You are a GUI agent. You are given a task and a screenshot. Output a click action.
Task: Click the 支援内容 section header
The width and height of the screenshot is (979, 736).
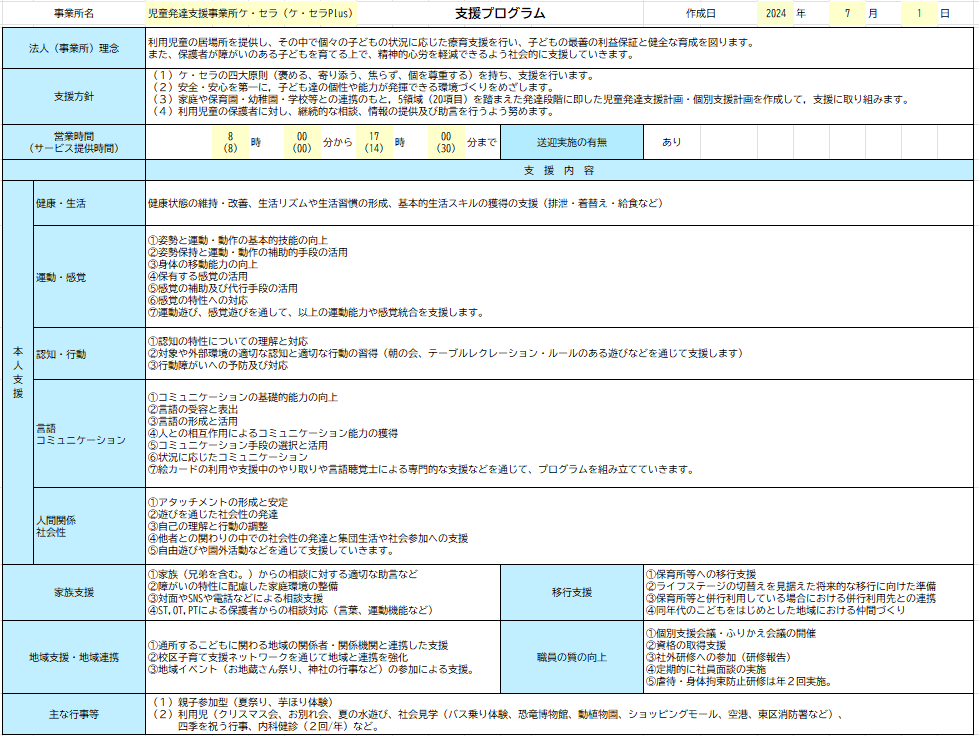coord(559,171)
